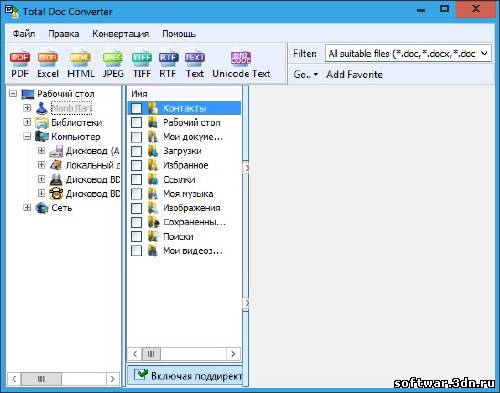Click the Загрузки folder icon

153,151
